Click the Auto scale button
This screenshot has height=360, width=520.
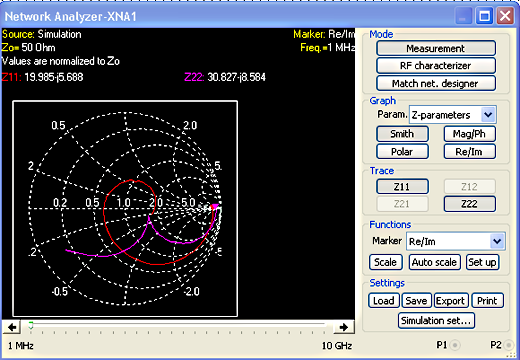click(x=435, y=262)
